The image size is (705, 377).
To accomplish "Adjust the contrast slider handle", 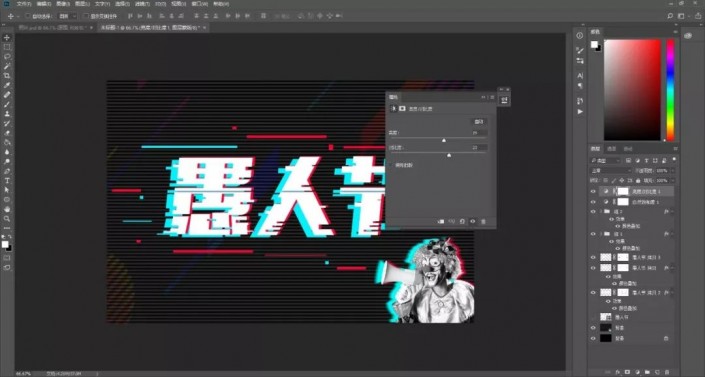I will pyautogui.click(x=449, y=155).
